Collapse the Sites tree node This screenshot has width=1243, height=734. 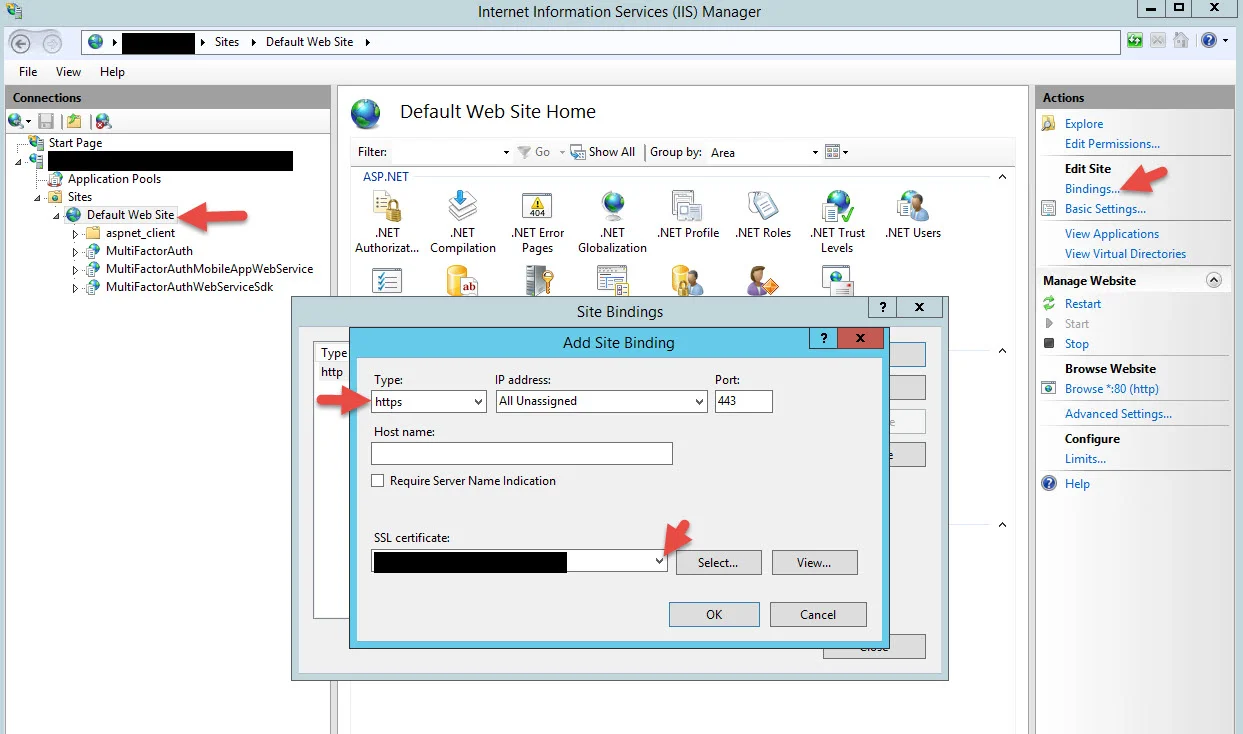[x=39, y=197]
